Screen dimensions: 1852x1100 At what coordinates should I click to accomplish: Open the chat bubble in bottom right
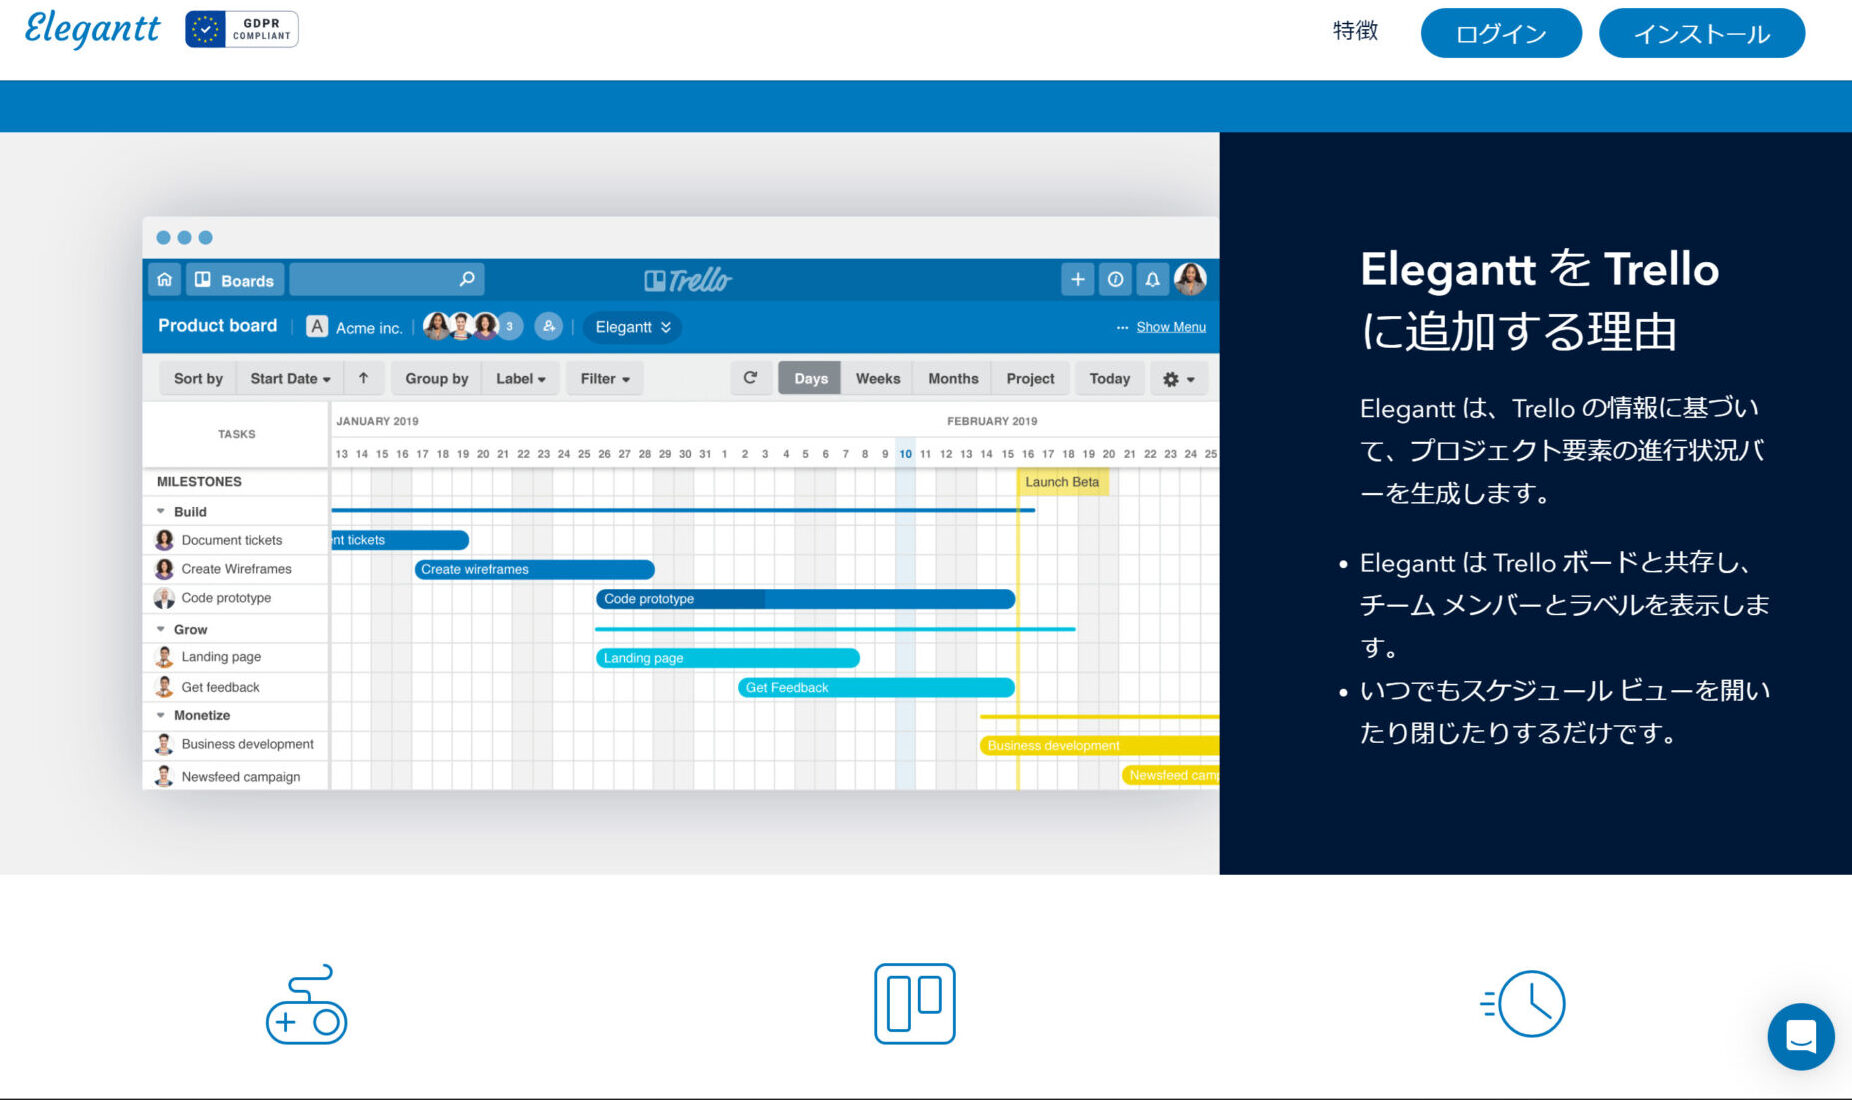pos(1800,1037)
